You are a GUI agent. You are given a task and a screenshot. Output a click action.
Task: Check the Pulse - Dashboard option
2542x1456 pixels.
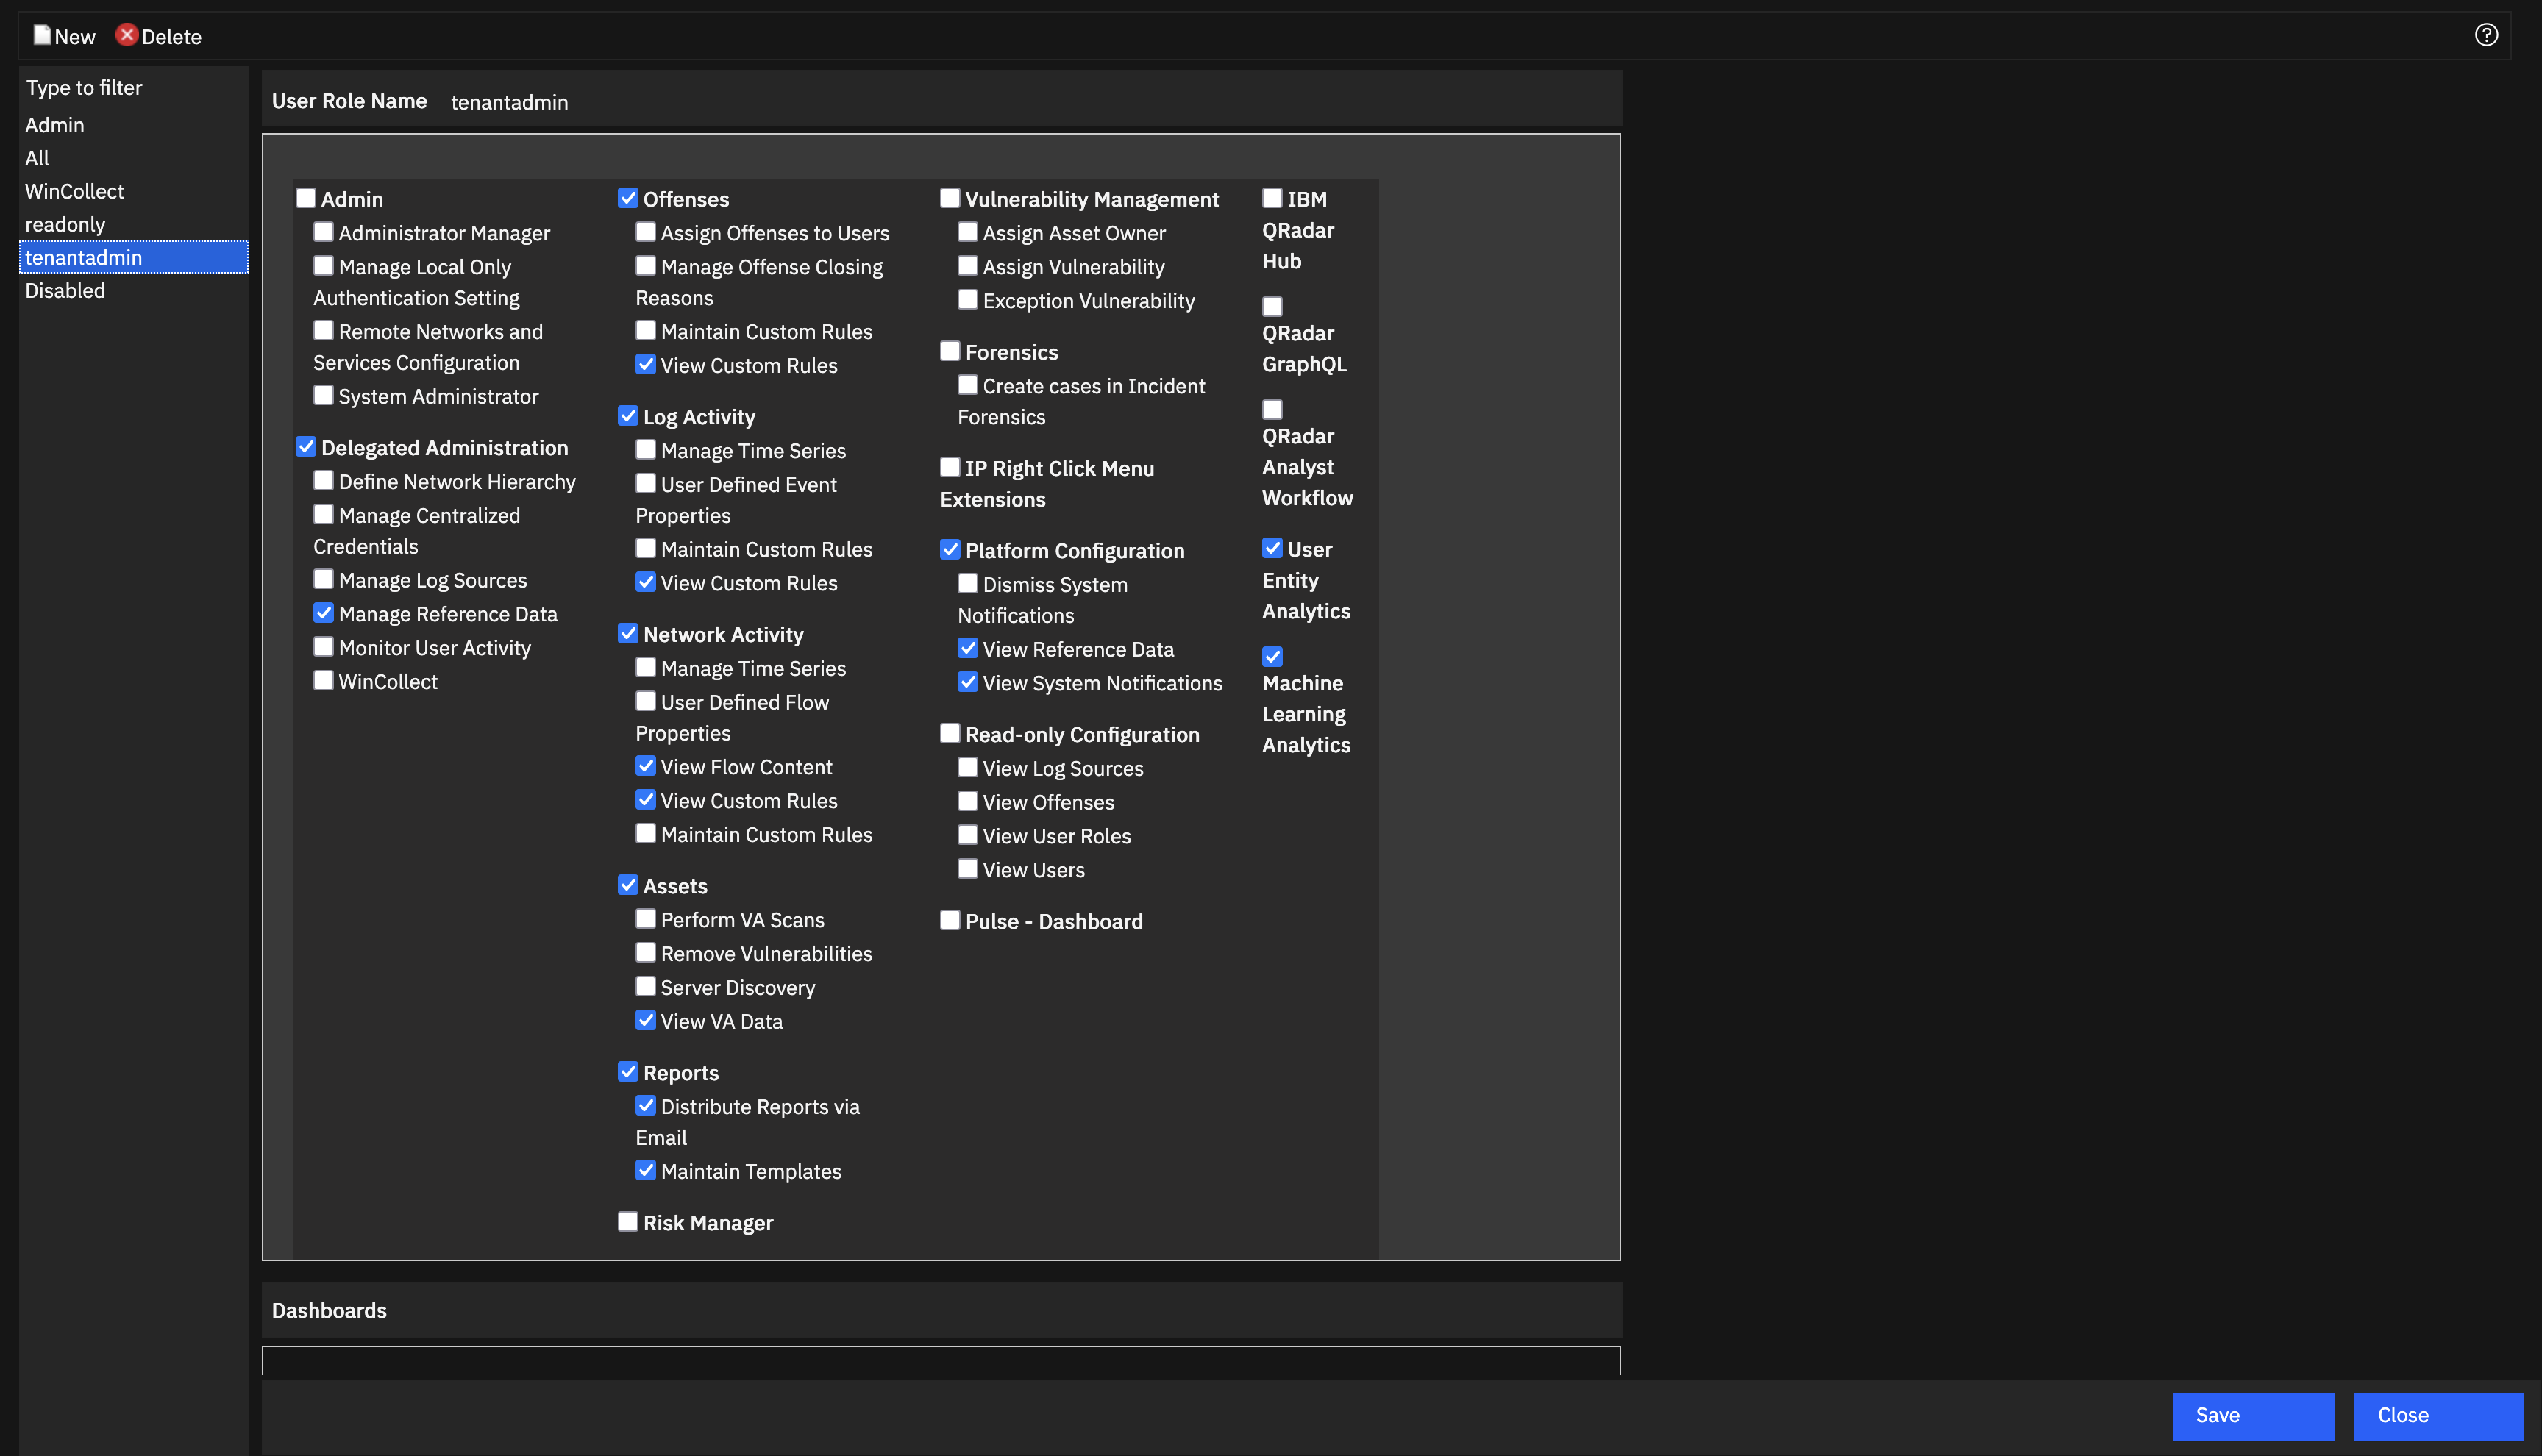coord(950,920)
